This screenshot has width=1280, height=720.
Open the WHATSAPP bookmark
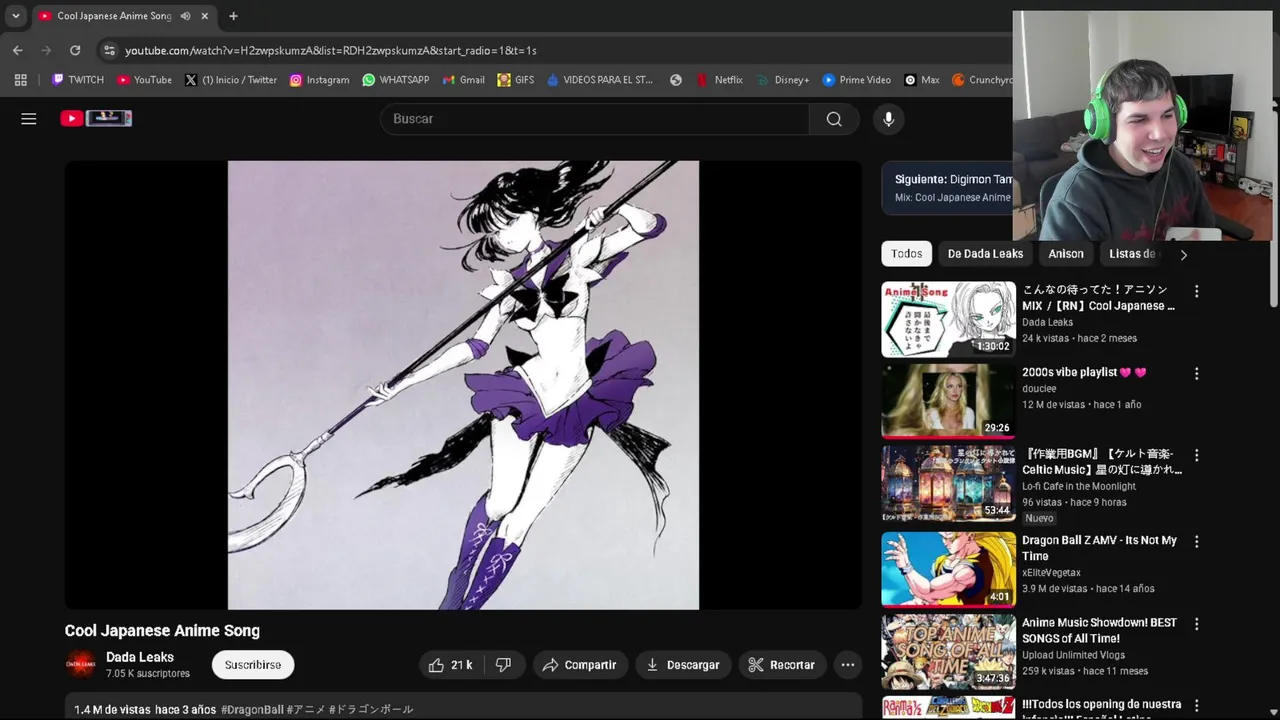(395, 80)
